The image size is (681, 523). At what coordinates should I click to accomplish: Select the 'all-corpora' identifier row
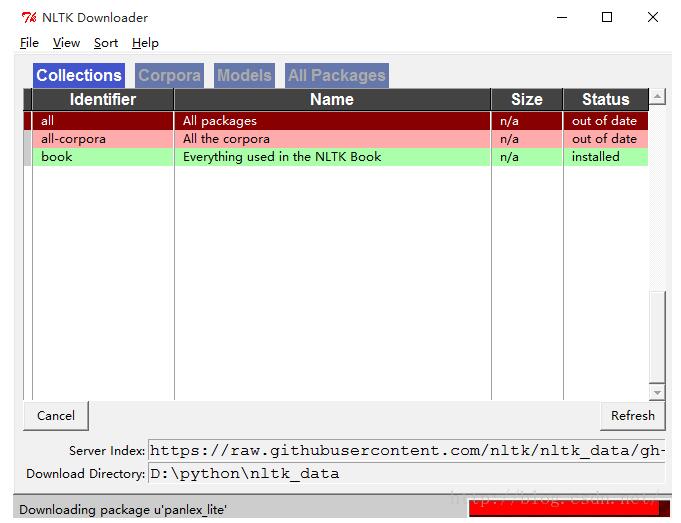click(x=102, y=139)
